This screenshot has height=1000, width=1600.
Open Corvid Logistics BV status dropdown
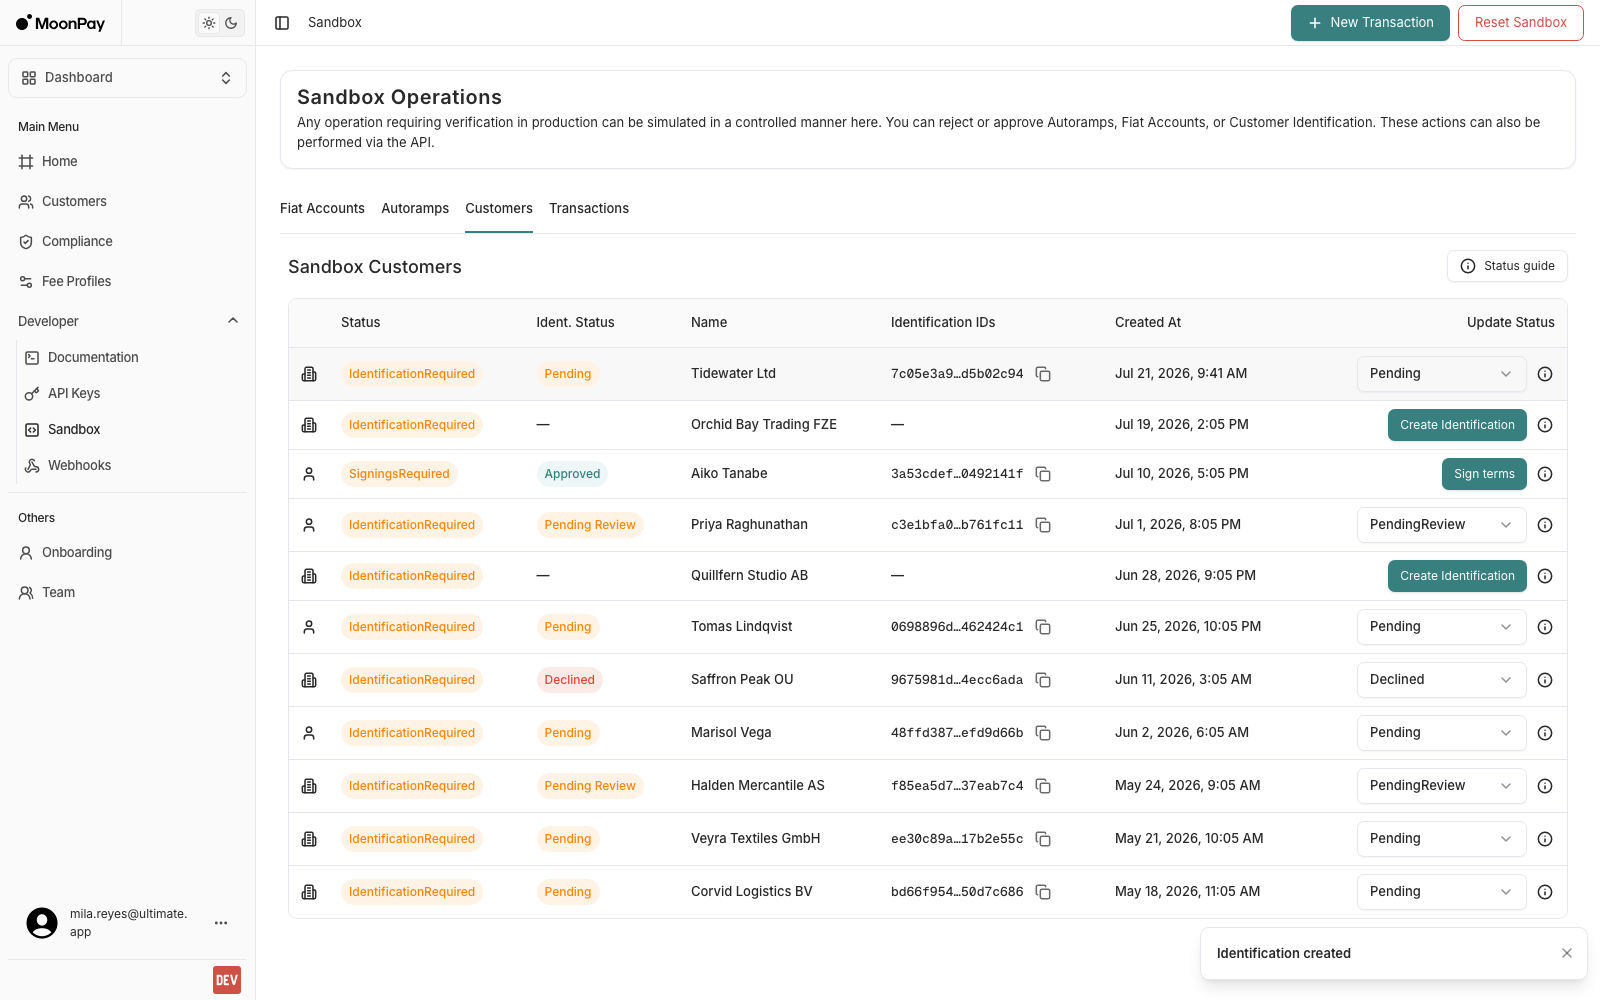click(1441, 892)
